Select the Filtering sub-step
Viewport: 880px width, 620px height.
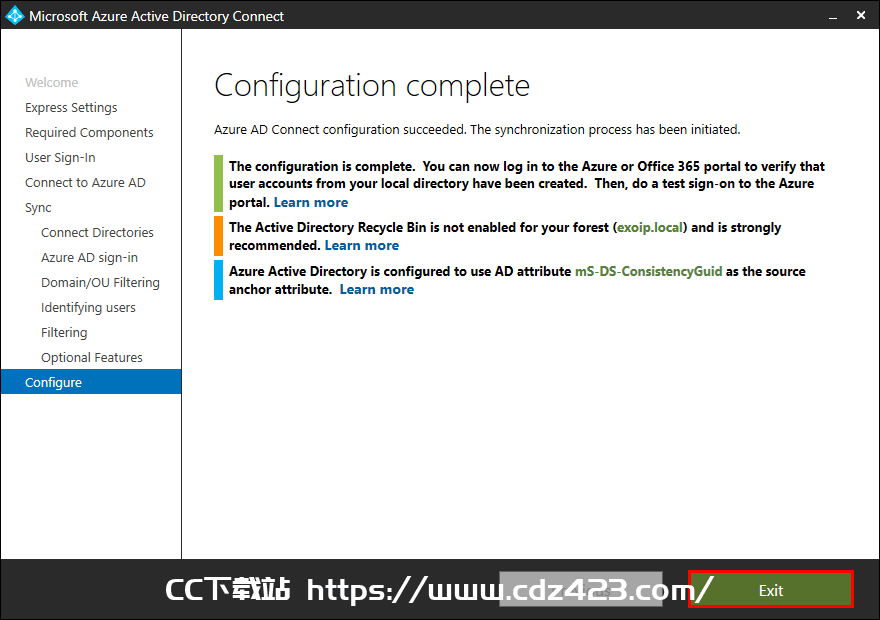tap(64, 333)
